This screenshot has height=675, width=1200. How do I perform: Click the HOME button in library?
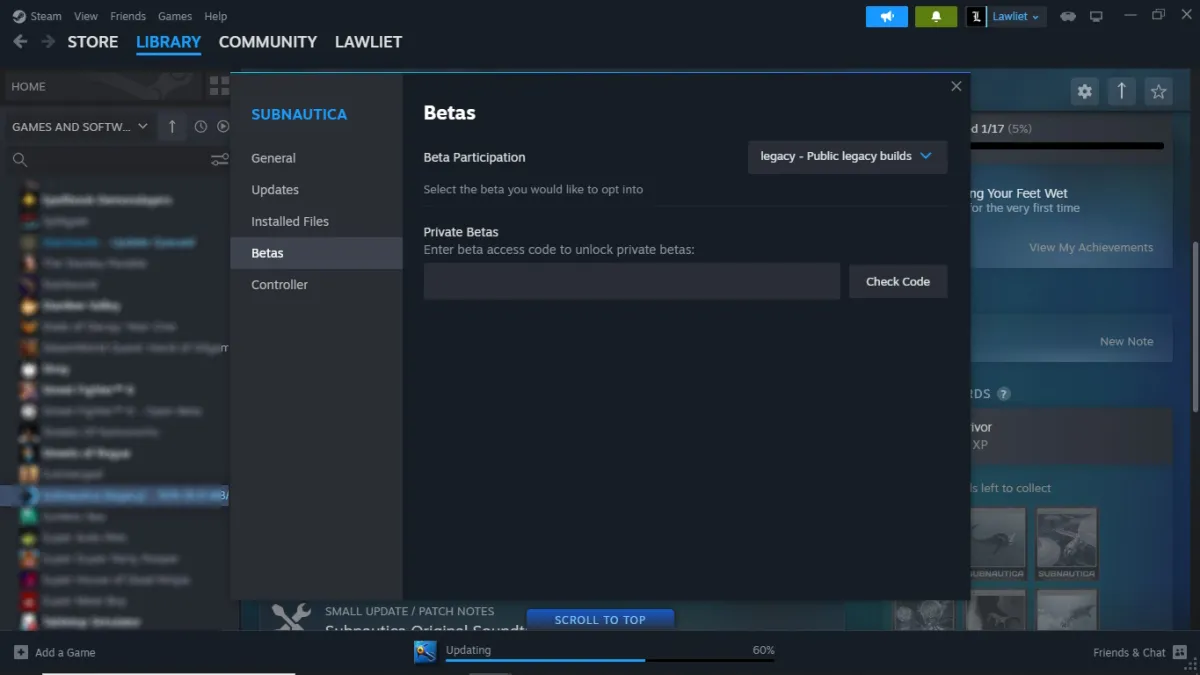[102, 87]
